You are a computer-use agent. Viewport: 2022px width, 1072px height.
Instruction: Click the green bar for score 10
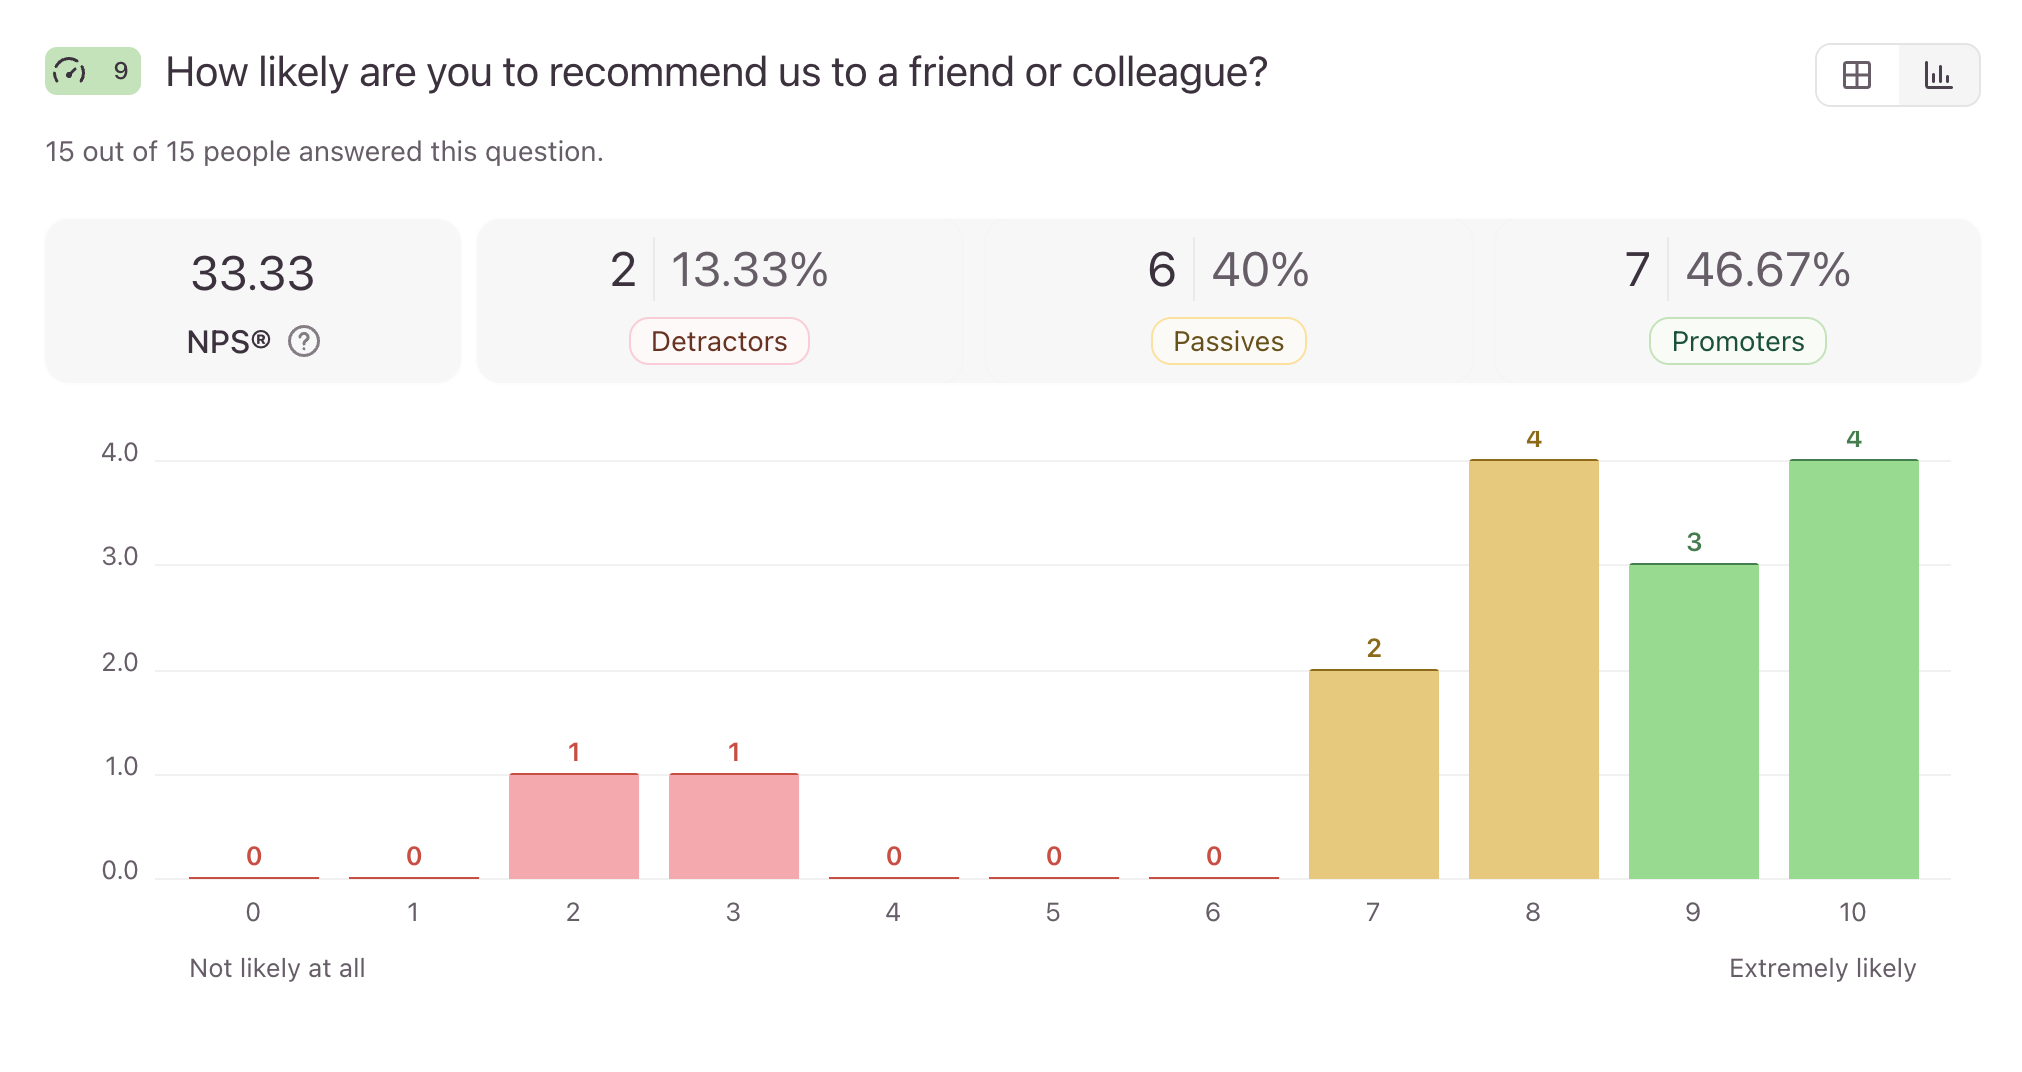1854,670
